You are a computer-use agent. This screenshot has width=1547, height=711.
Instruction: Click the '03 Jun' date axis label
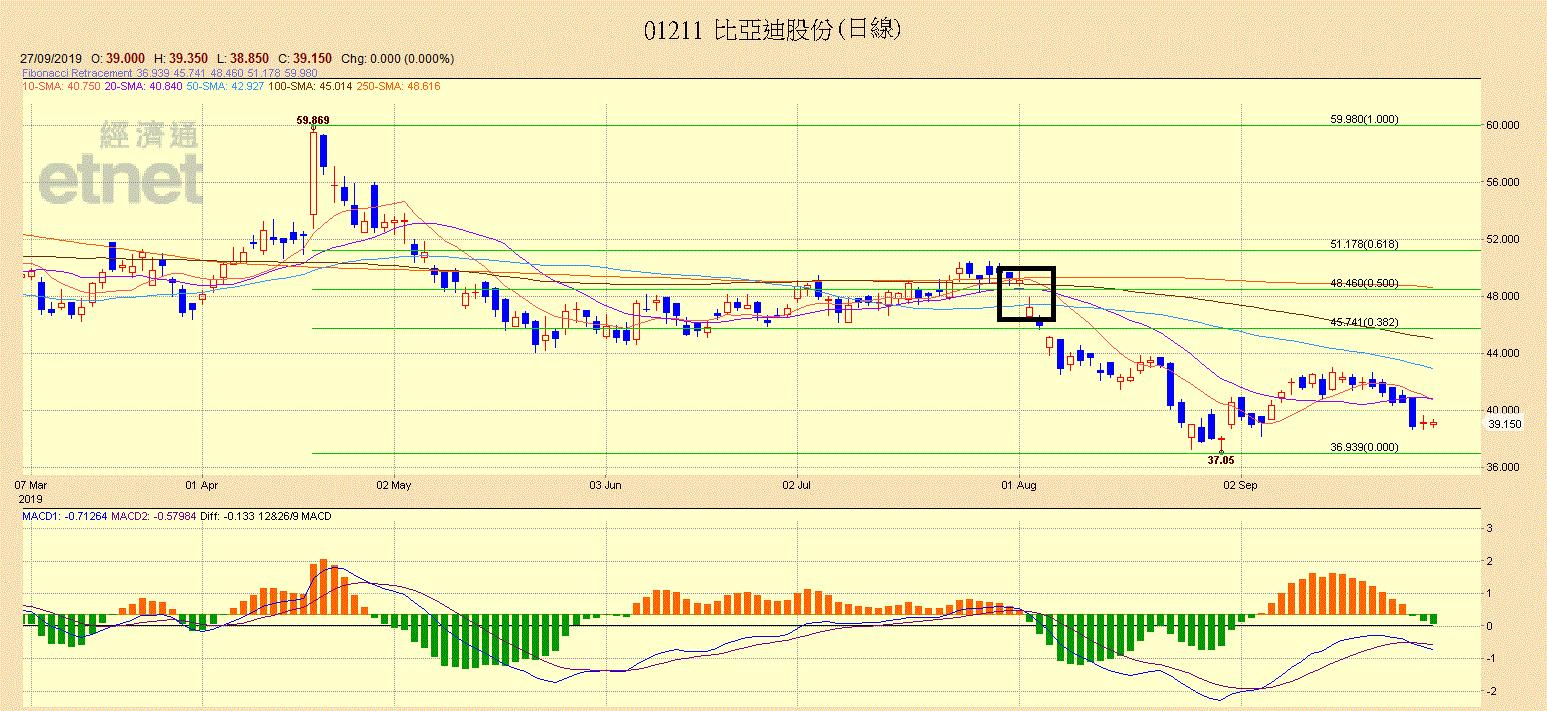coord(605,485)
